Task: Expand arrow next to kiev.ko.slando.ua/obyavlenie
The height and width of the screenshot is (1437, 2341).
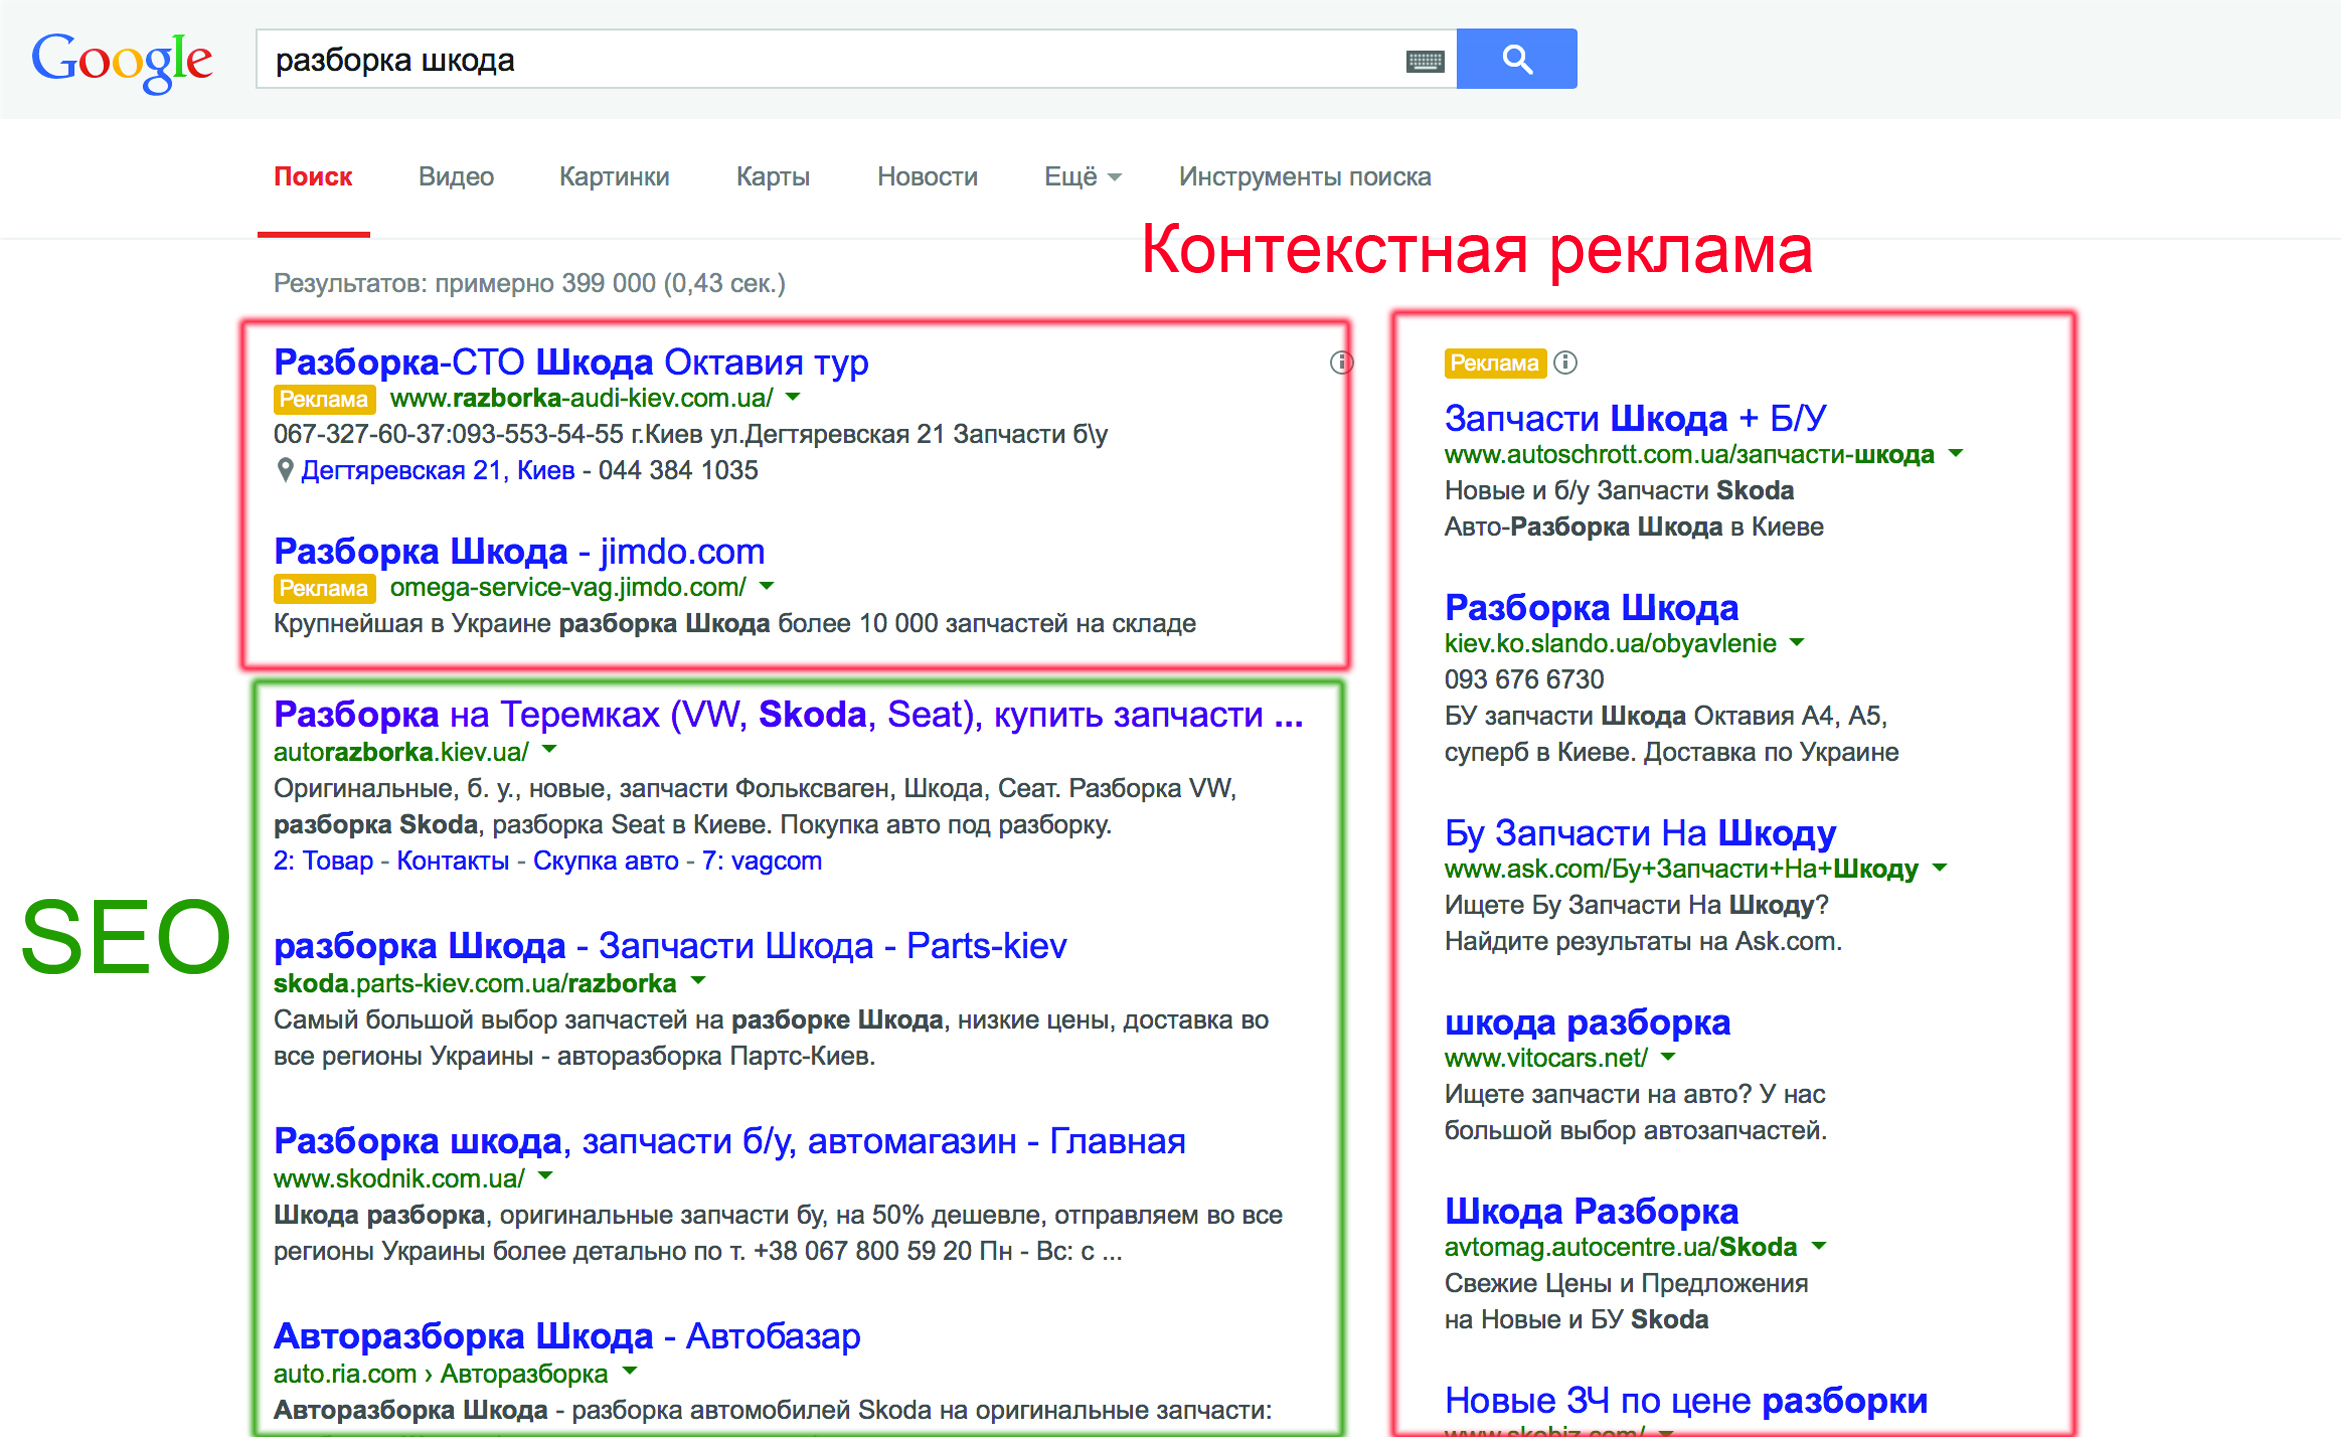Action: pyautogui.click(x=1797, y=643)
